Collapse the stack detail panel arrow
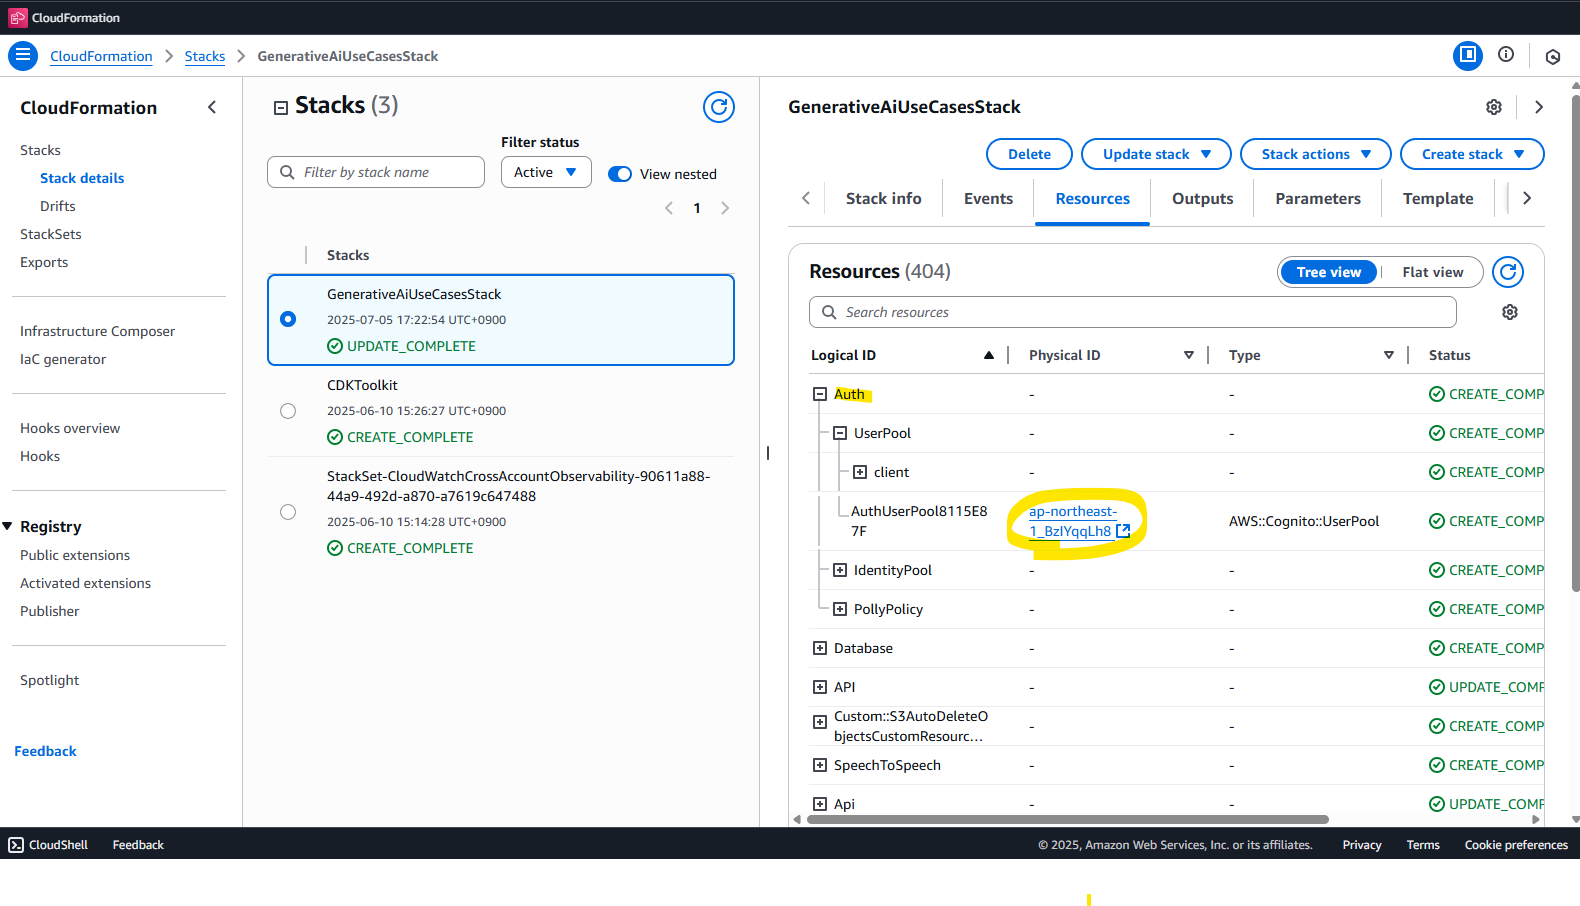The height and width of the screenshot is (906, 1580). point(1539,107)
